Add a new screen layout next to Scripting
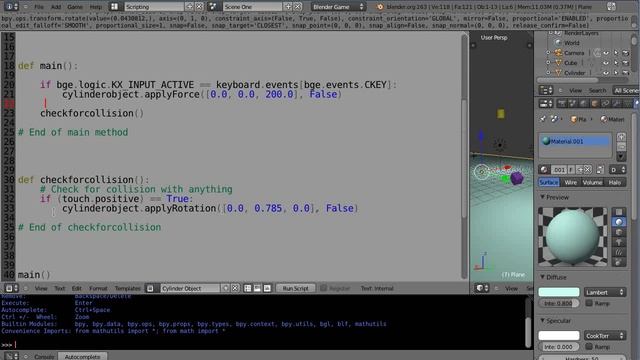The image size is (640, 360). coord(189,7)
